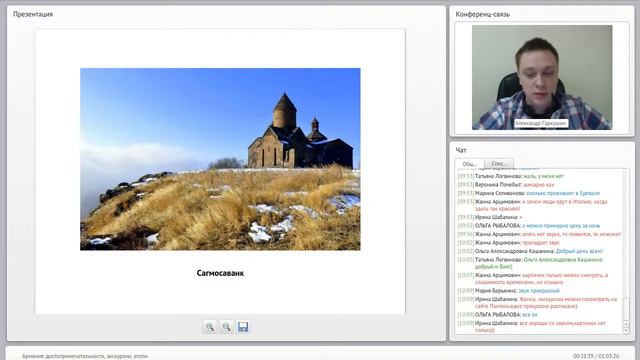The image size is (640, 360).
Task: Click the 'Конференц-связь' panel title
Action: (482, 14)
